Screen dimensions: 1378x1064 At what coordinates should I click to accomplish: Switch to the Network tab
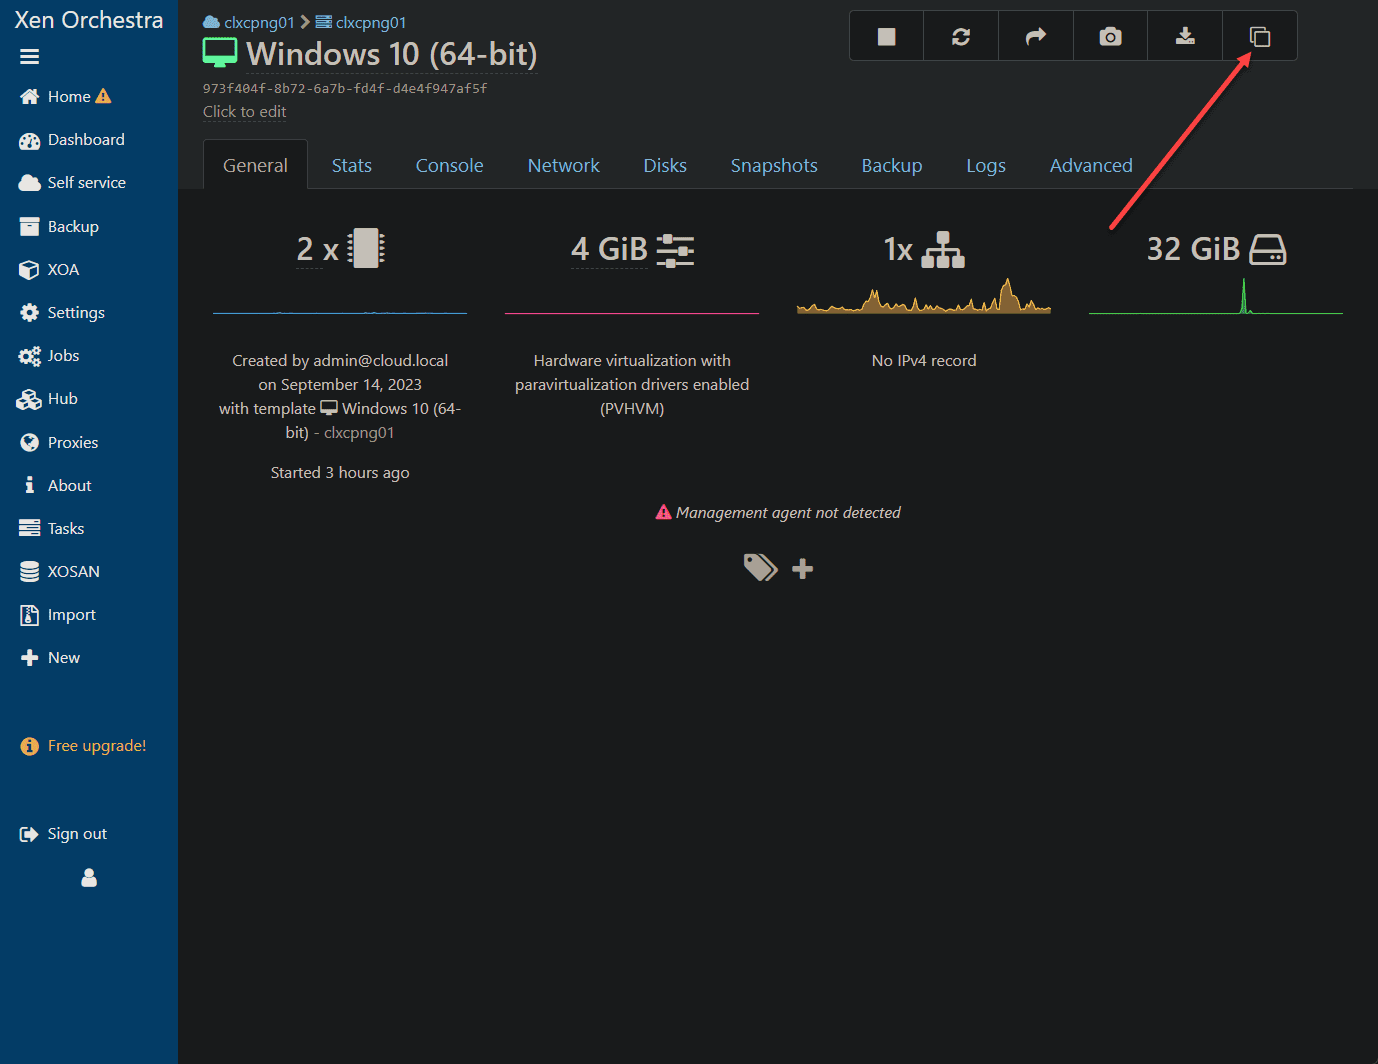point(564,166)
